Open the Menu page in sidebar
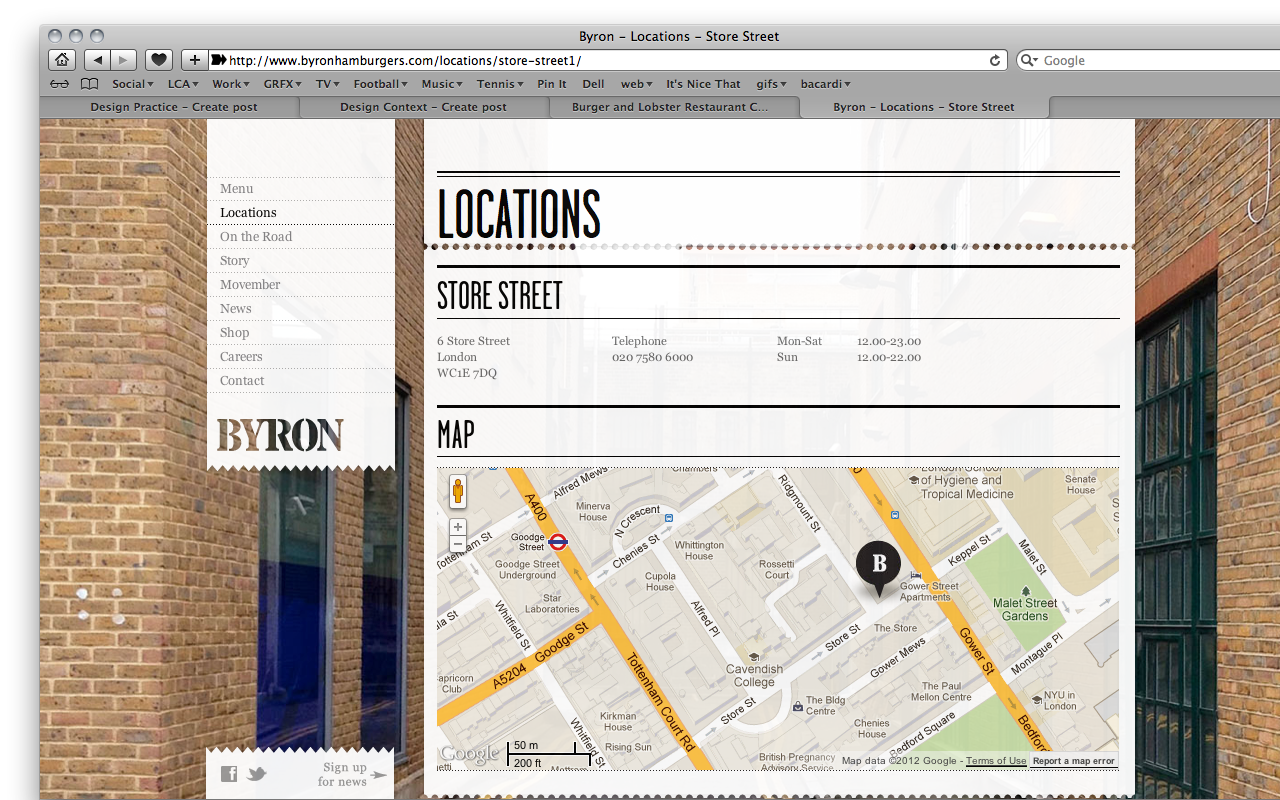Screen dimensions: 1280x800 [x=237, y=188]
